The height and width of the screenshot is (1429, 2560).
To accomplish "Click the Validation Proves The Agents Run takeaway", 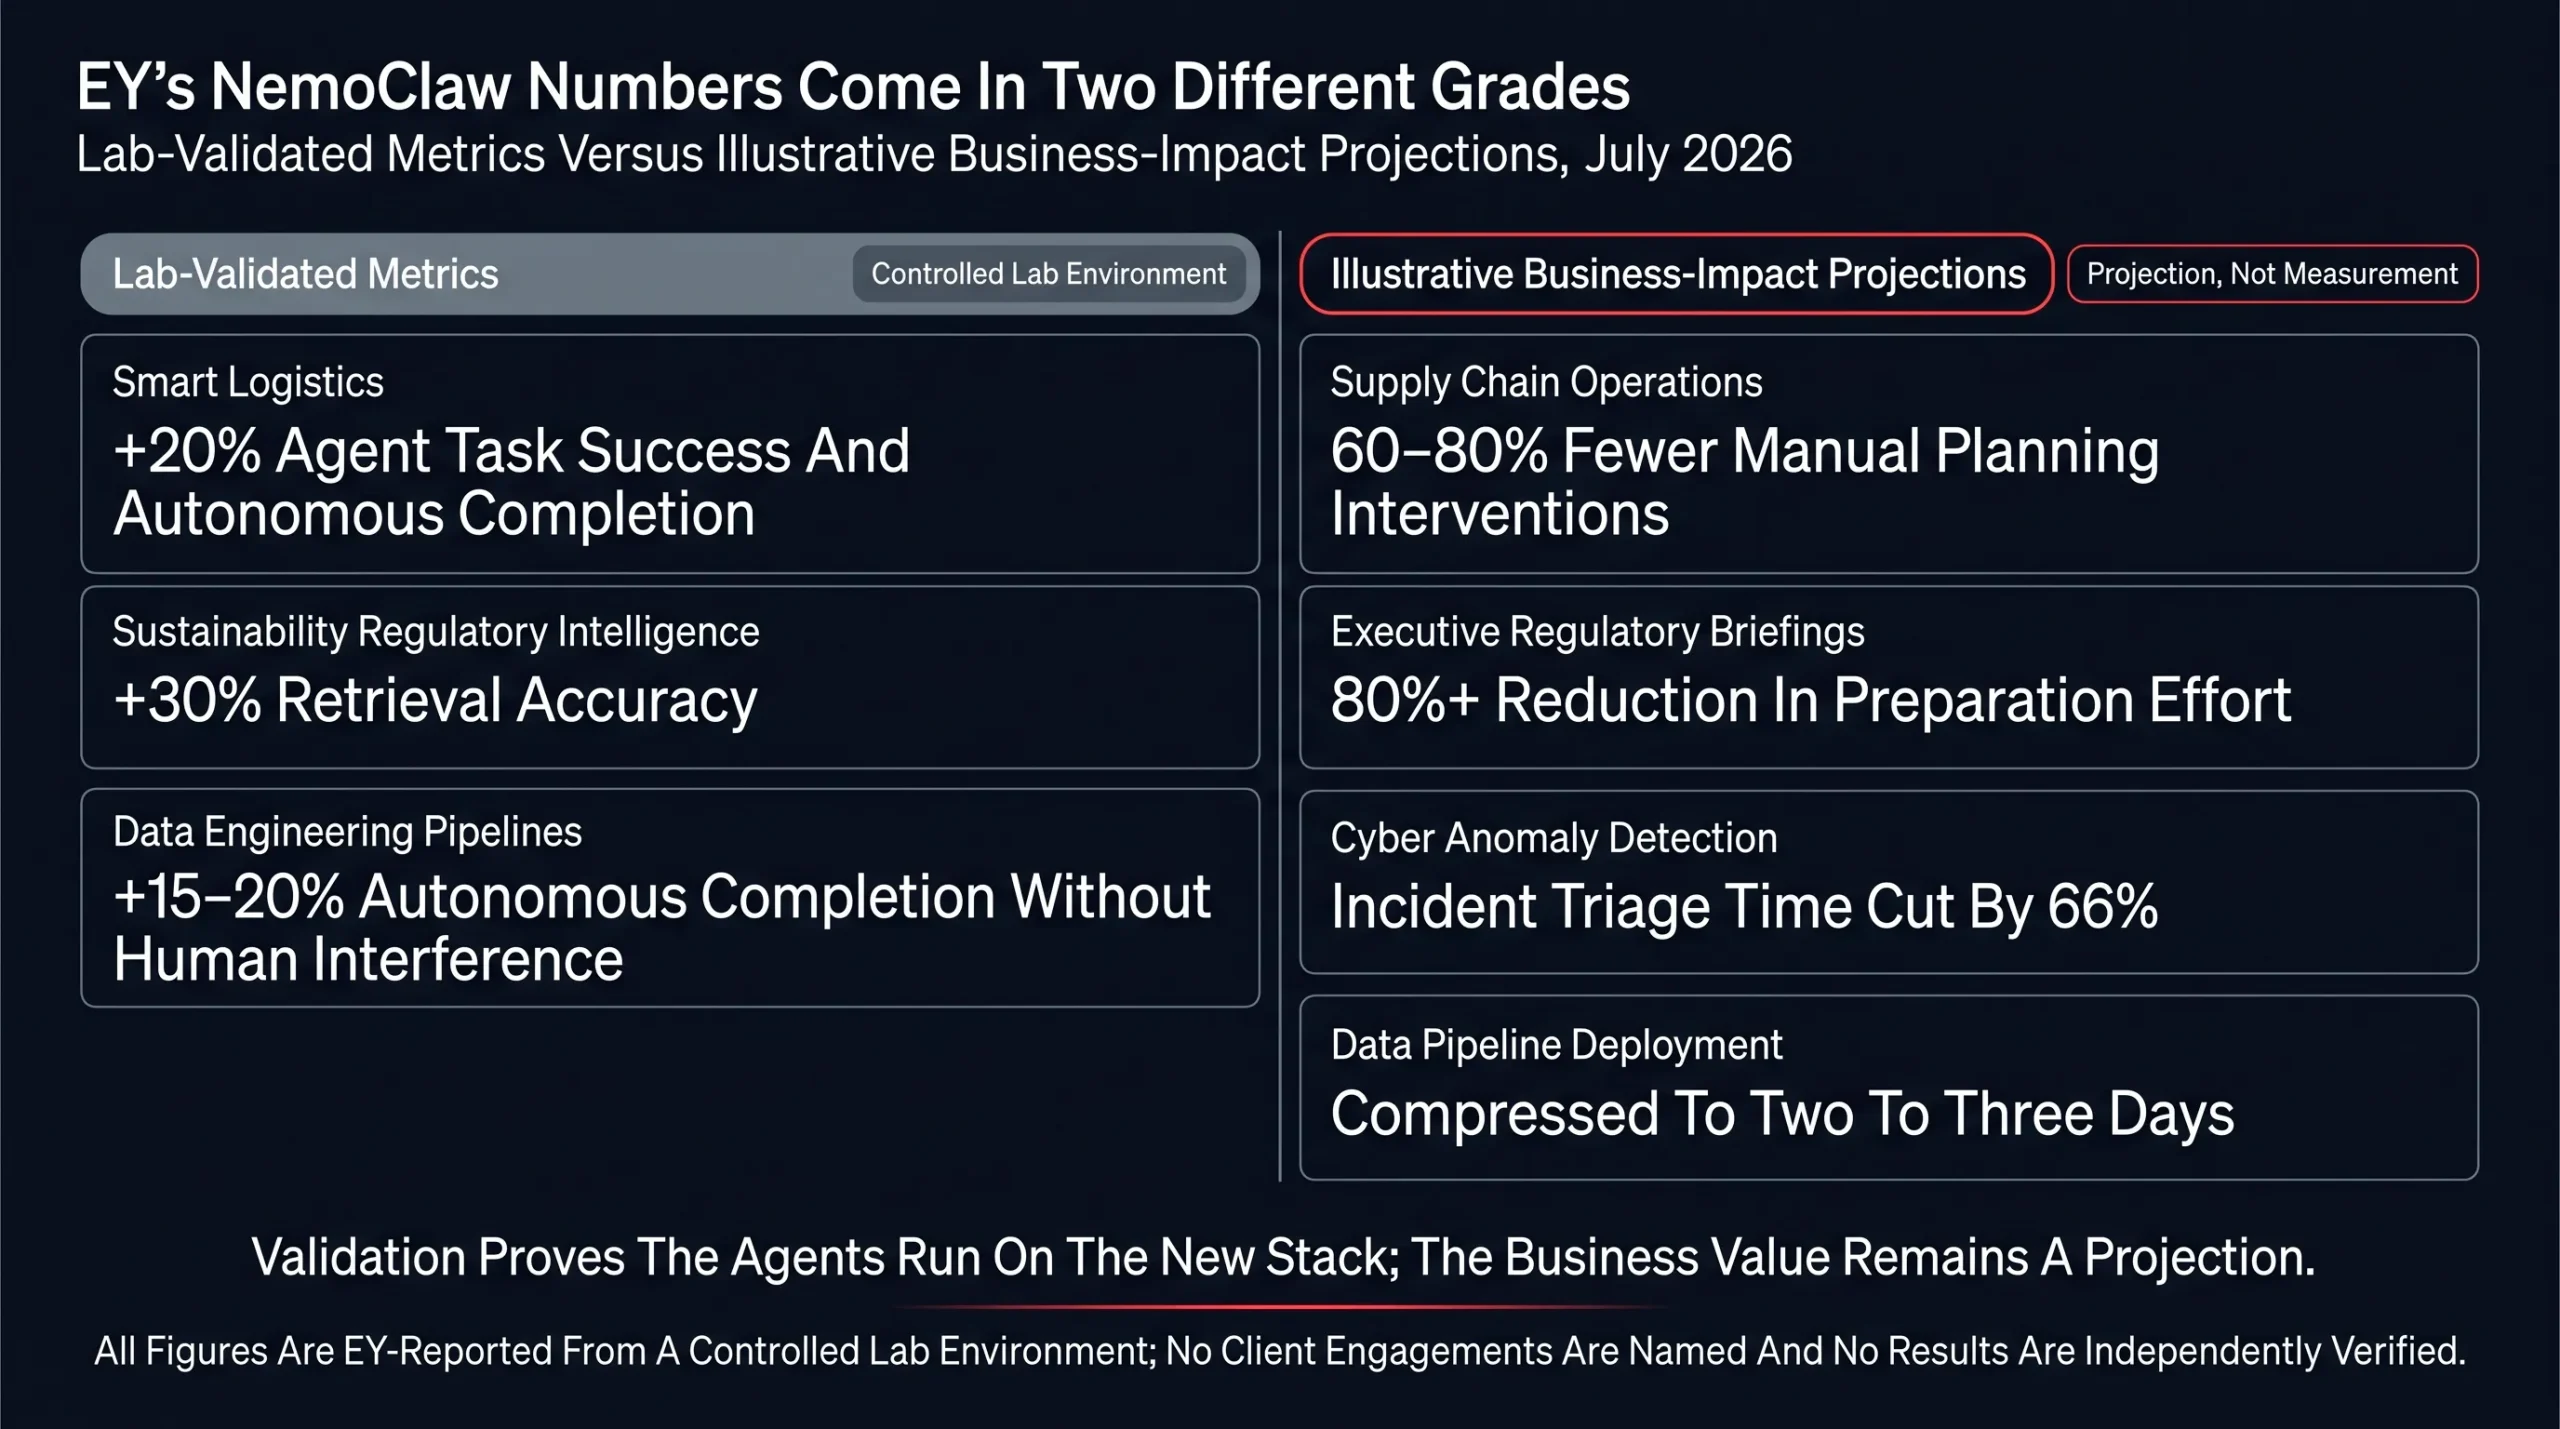I will point(1283,1257).
